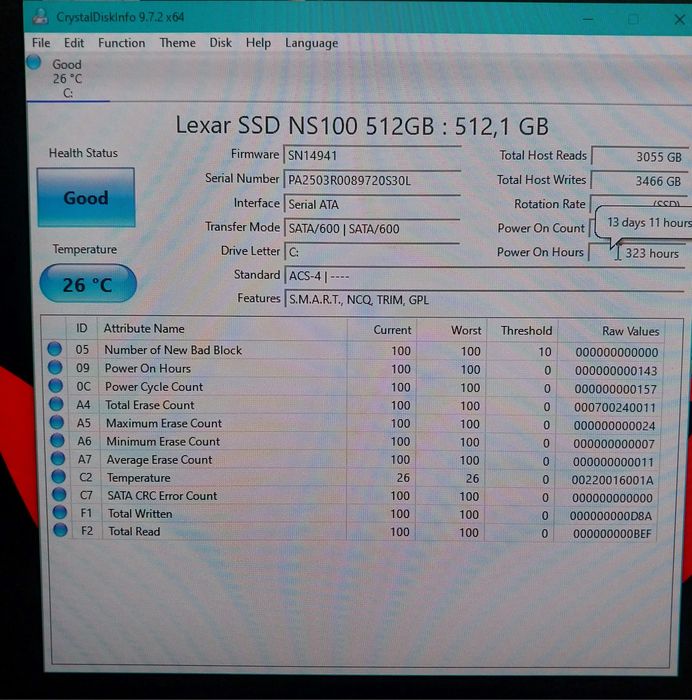Screen dimensions: 692x700
Task: Click raw value 00220016001A
Action: tap(613, 480)
